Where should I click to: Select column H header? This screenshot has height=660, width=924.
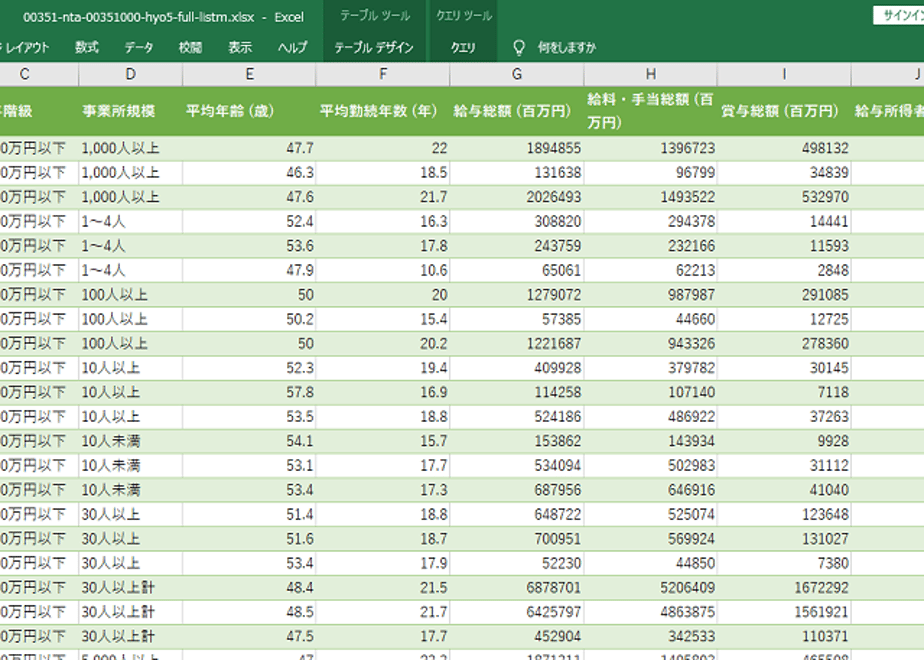point(651,74)
